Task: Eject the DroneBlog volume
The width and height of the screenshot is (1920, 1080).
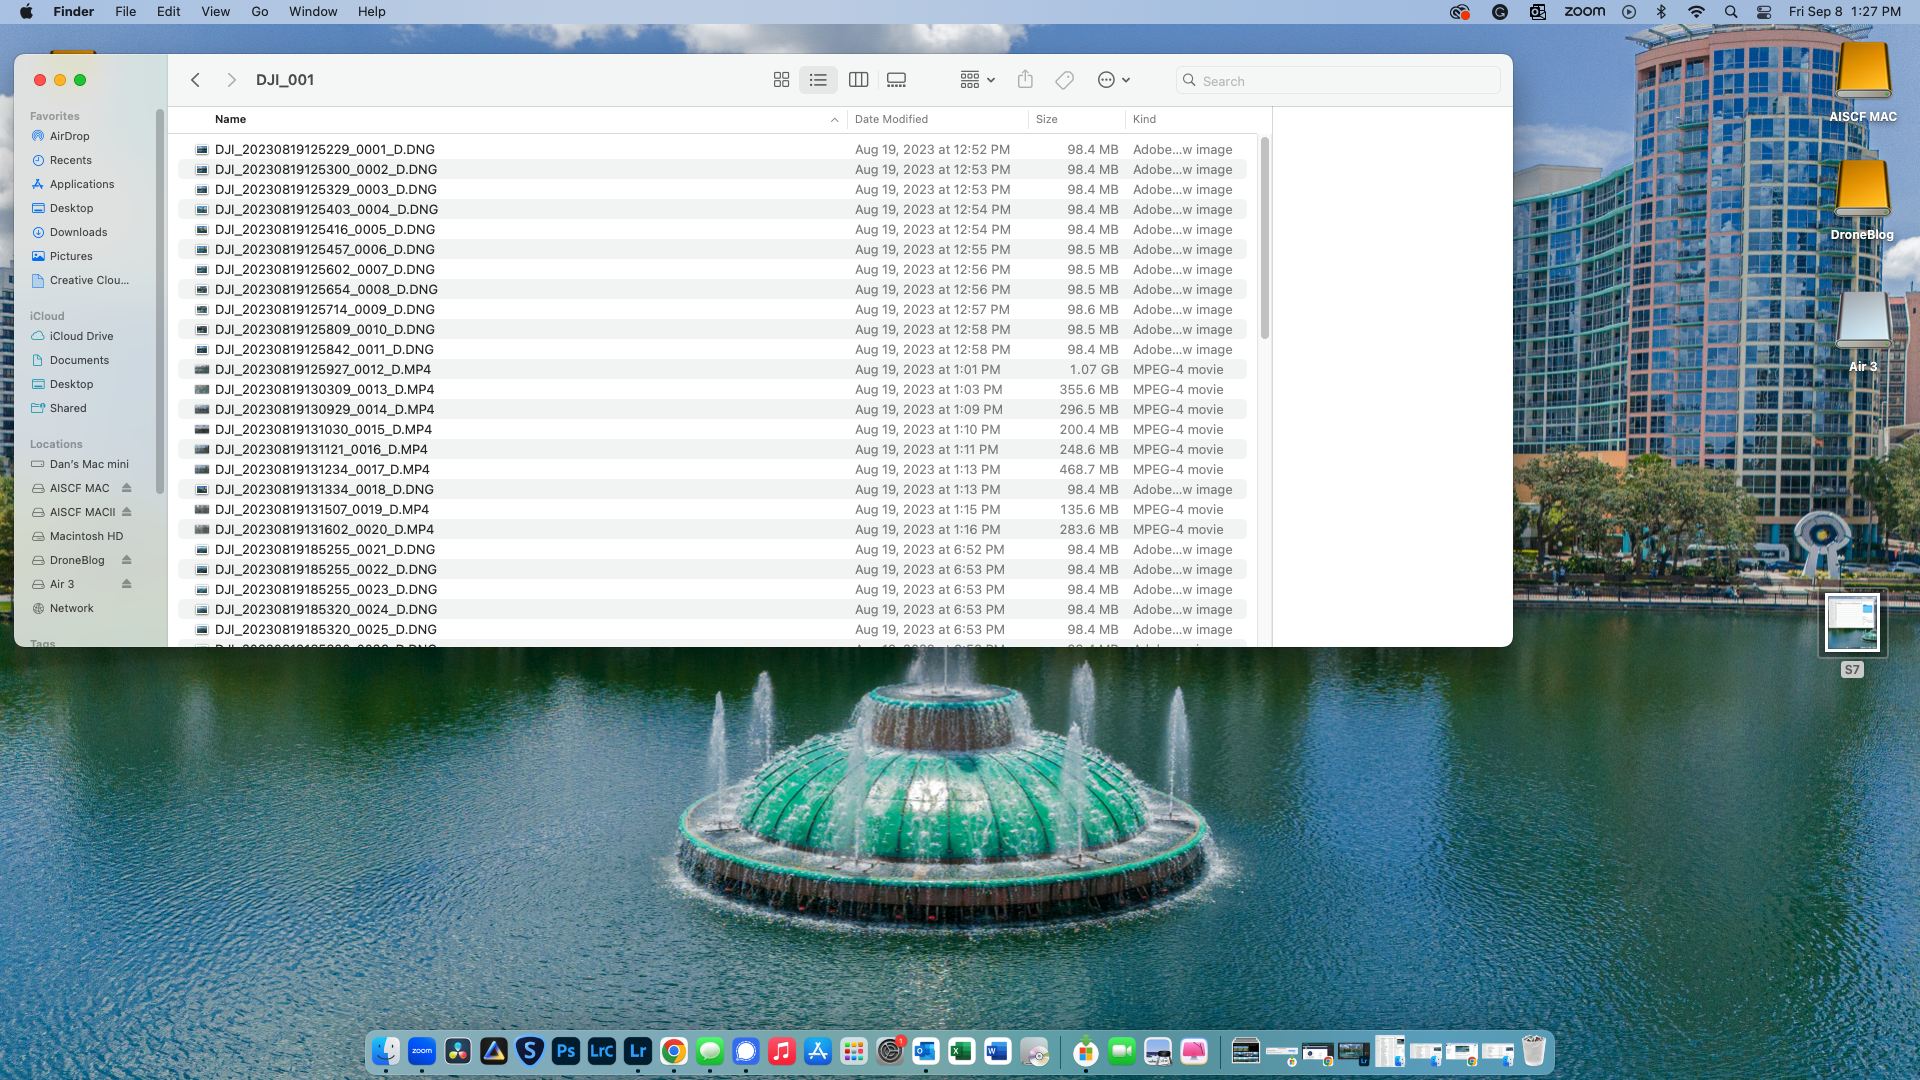Action: pyautogui.click(x=127, y=560)
